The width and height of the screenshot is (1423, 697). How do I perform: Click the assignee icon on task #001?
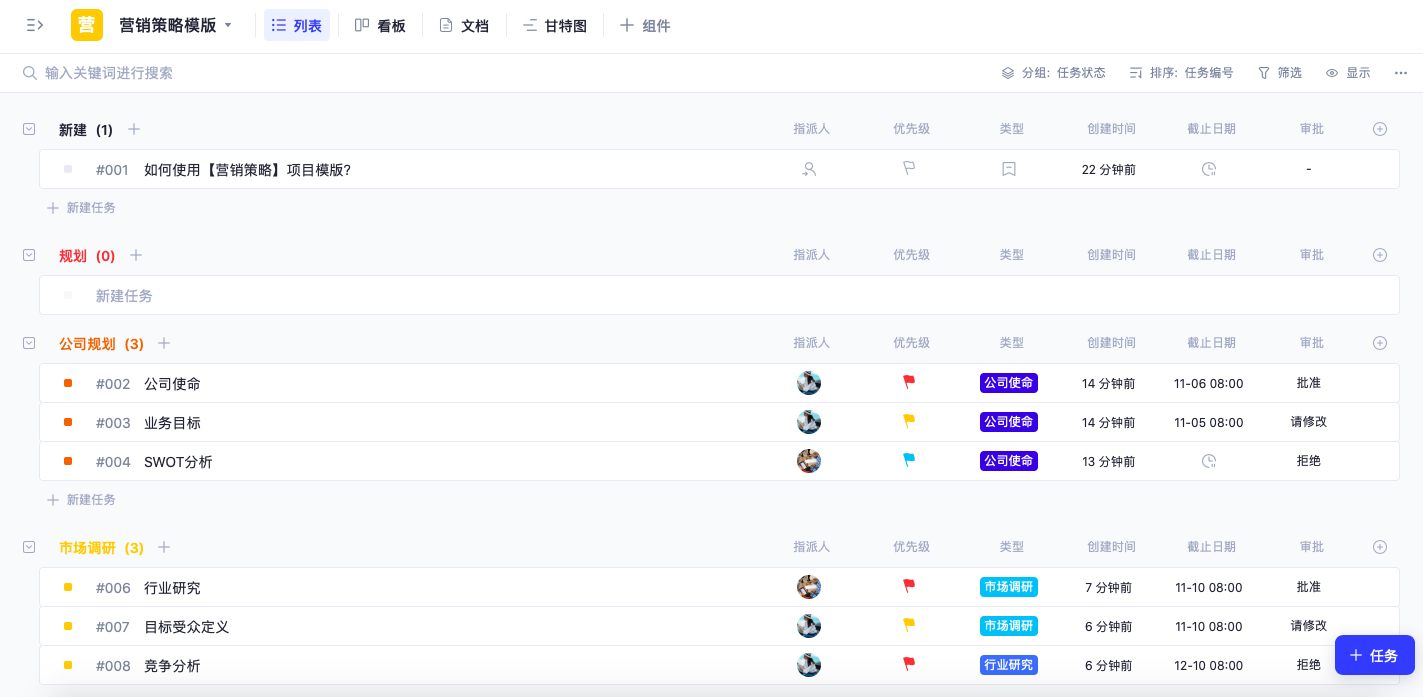pos(808,169)
